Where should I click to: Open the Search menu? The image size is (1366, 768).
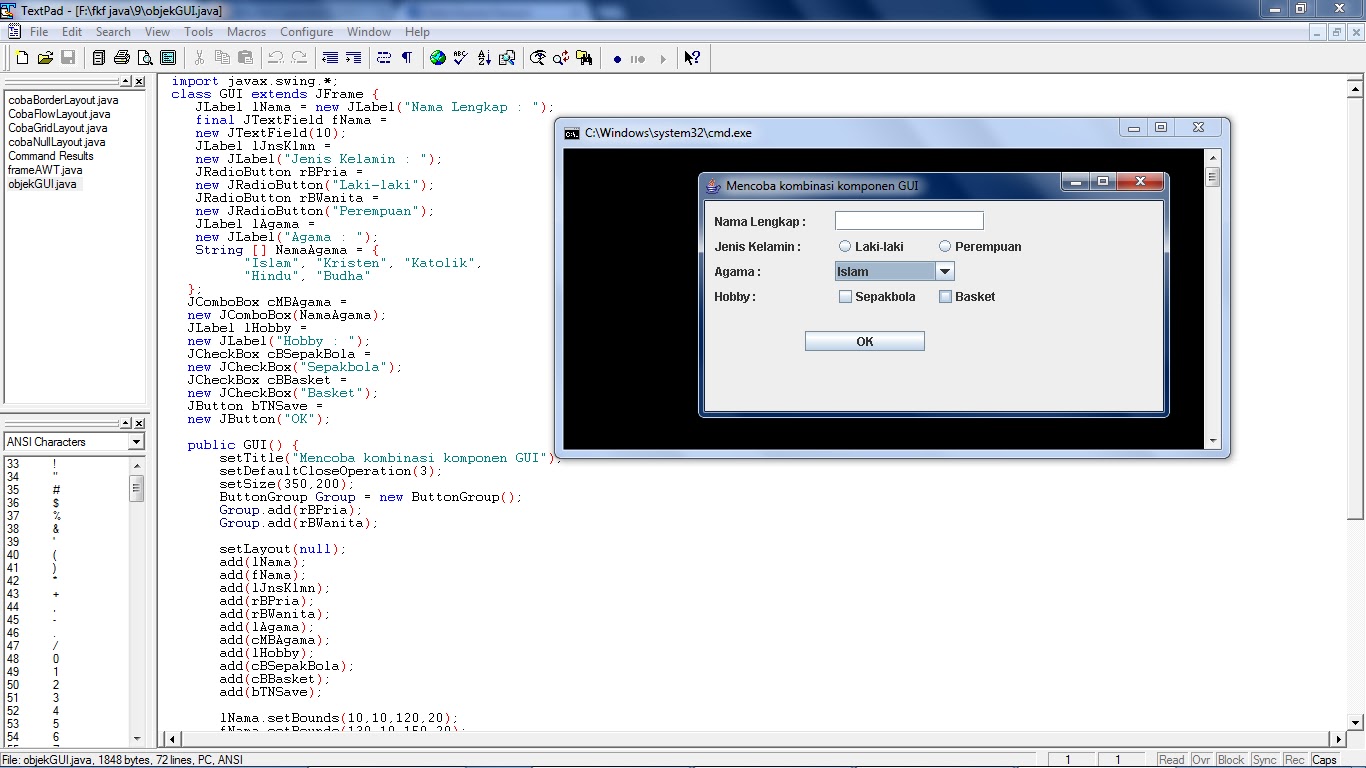click(x=113, y=32)
